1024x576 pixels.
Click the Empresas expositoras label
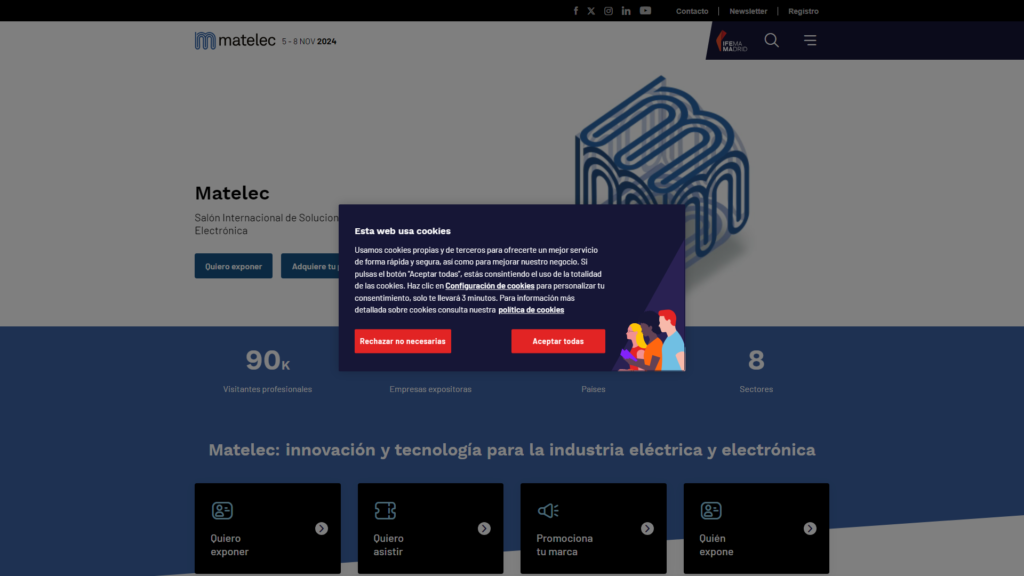click(430, 389)
